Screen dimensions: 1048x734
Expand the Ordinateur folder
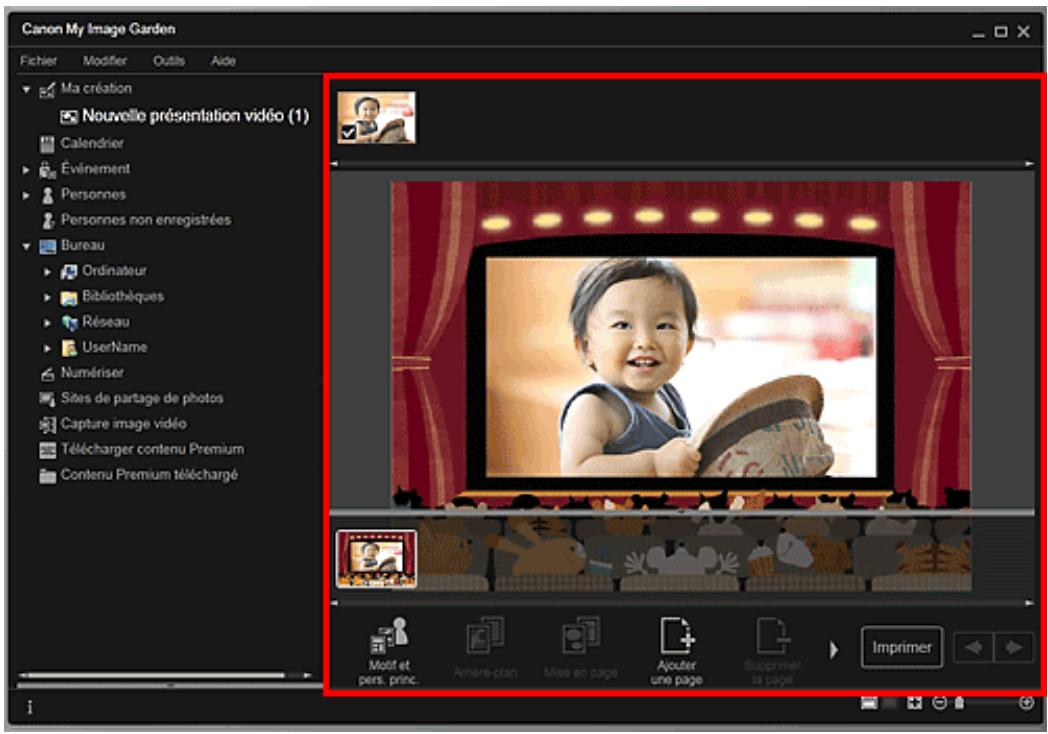[x=46, y=271]
